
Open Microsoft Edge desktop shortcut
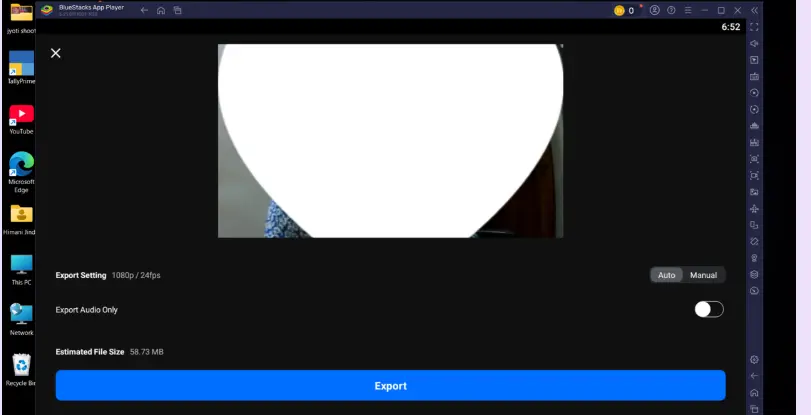[21, 165]
